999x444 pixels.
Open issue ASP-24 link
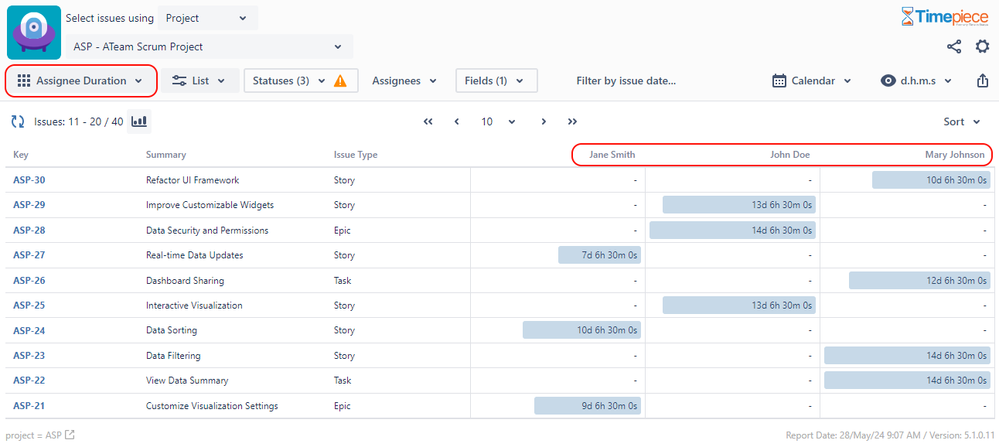click(29, 331)
